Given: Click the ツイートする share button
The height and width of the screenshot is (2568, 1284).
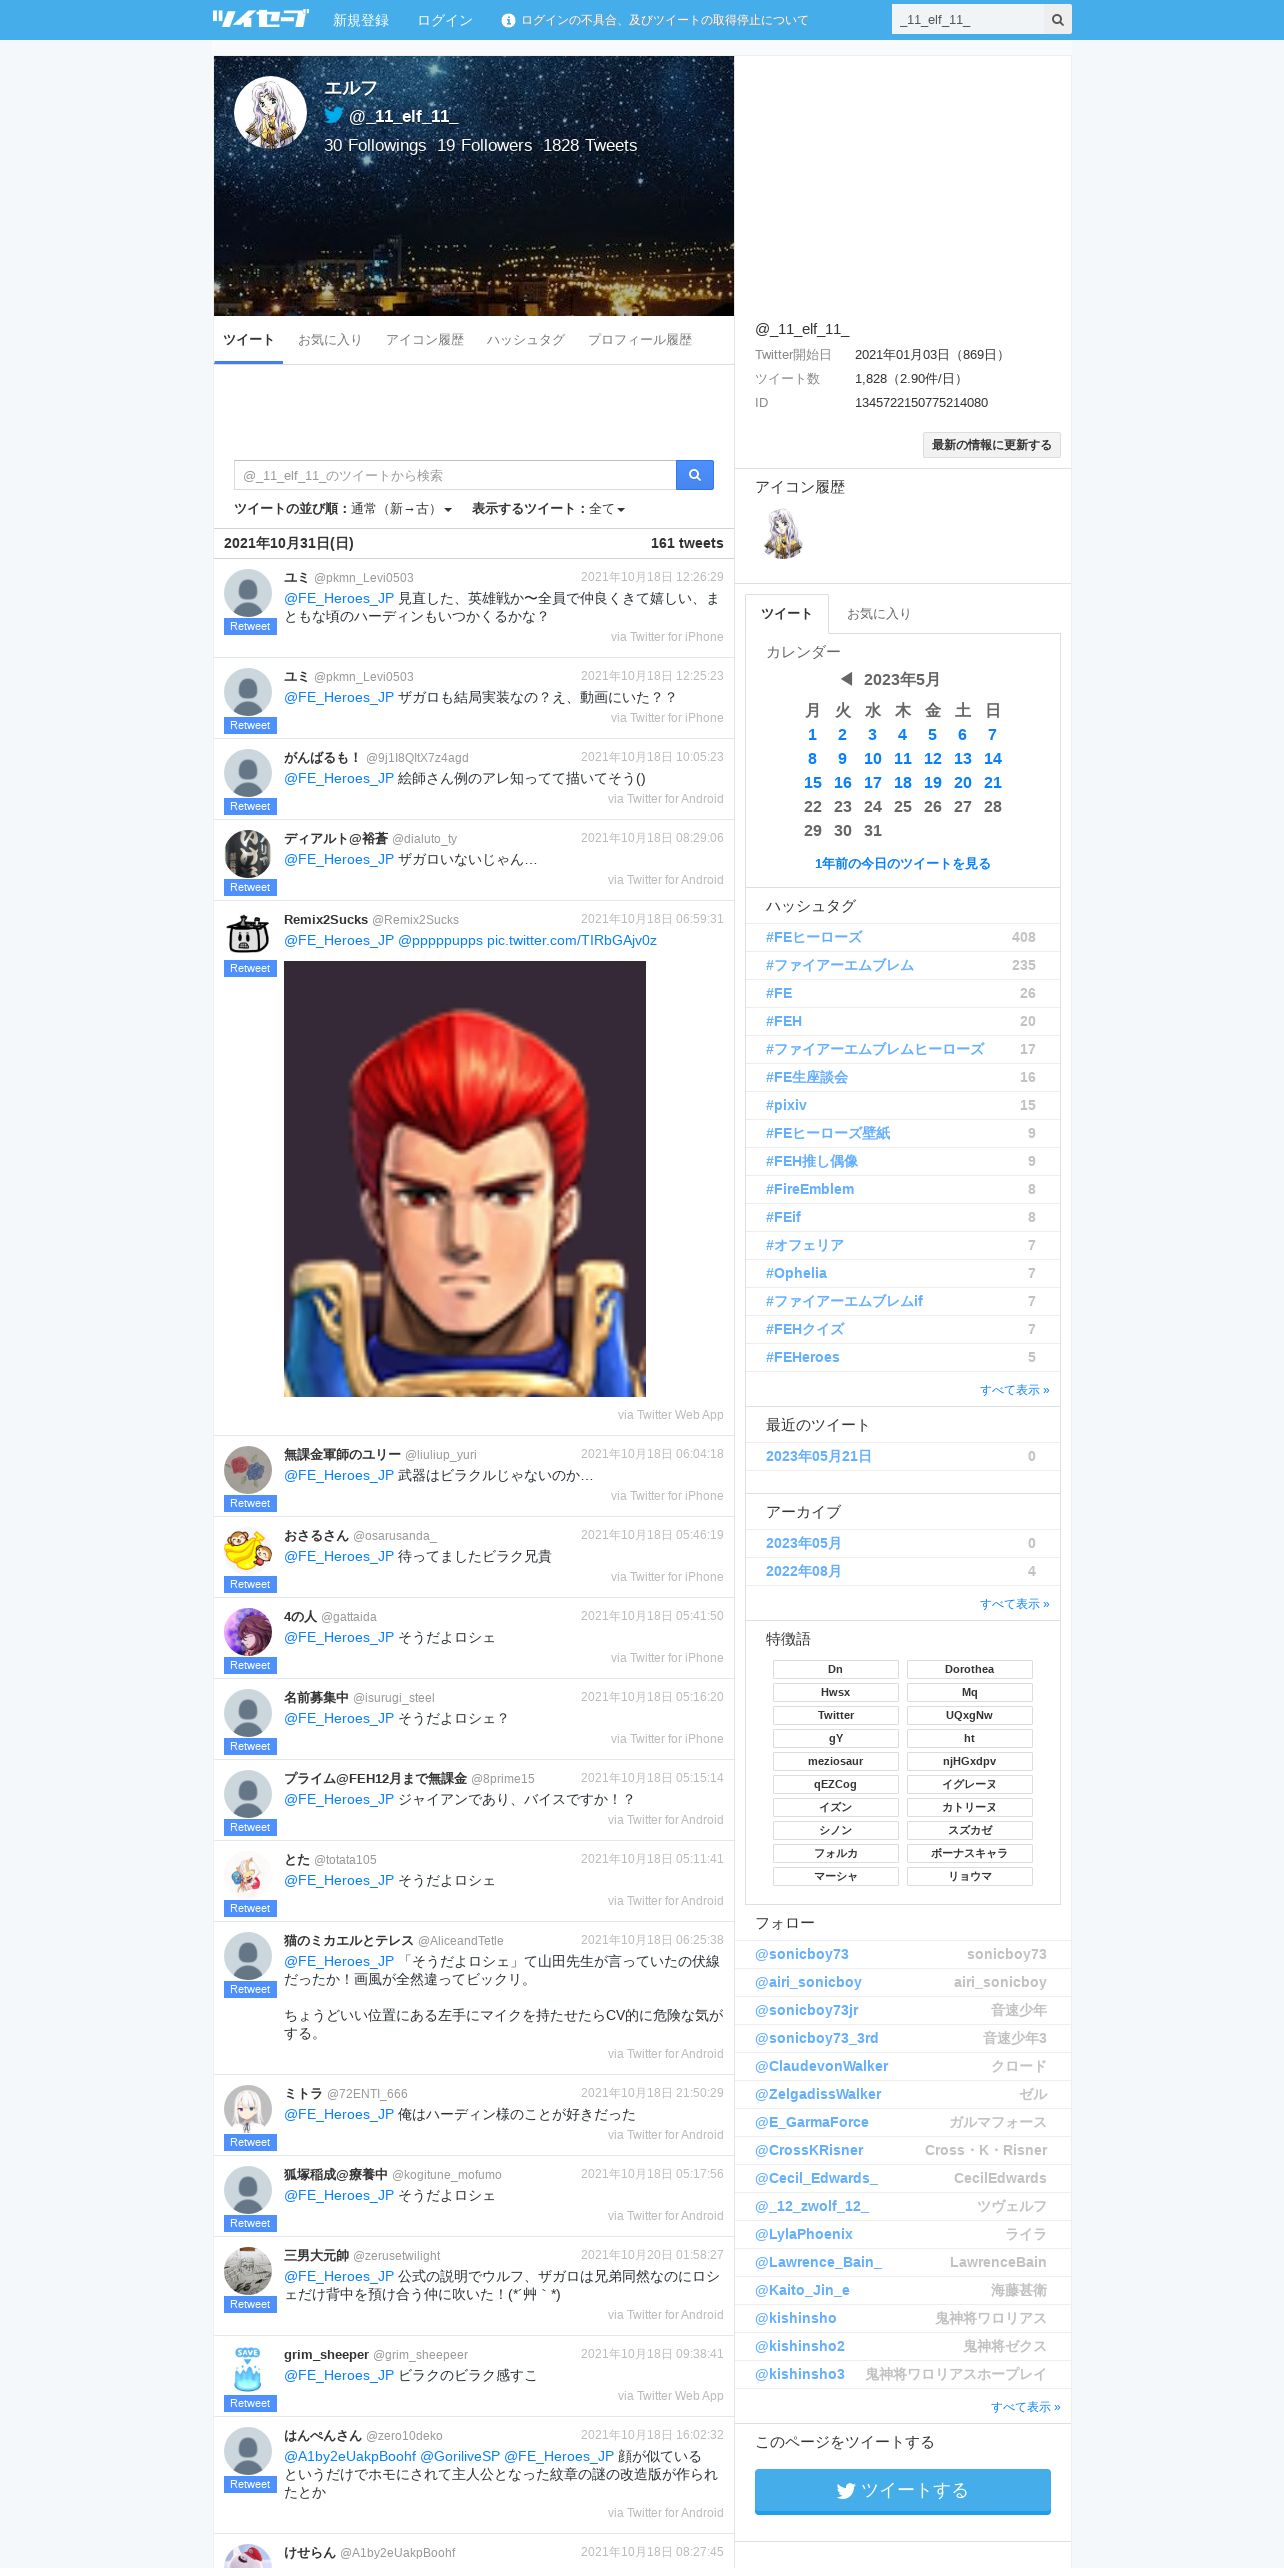Looking at the screenshot, I should (x=903, y=2490).
